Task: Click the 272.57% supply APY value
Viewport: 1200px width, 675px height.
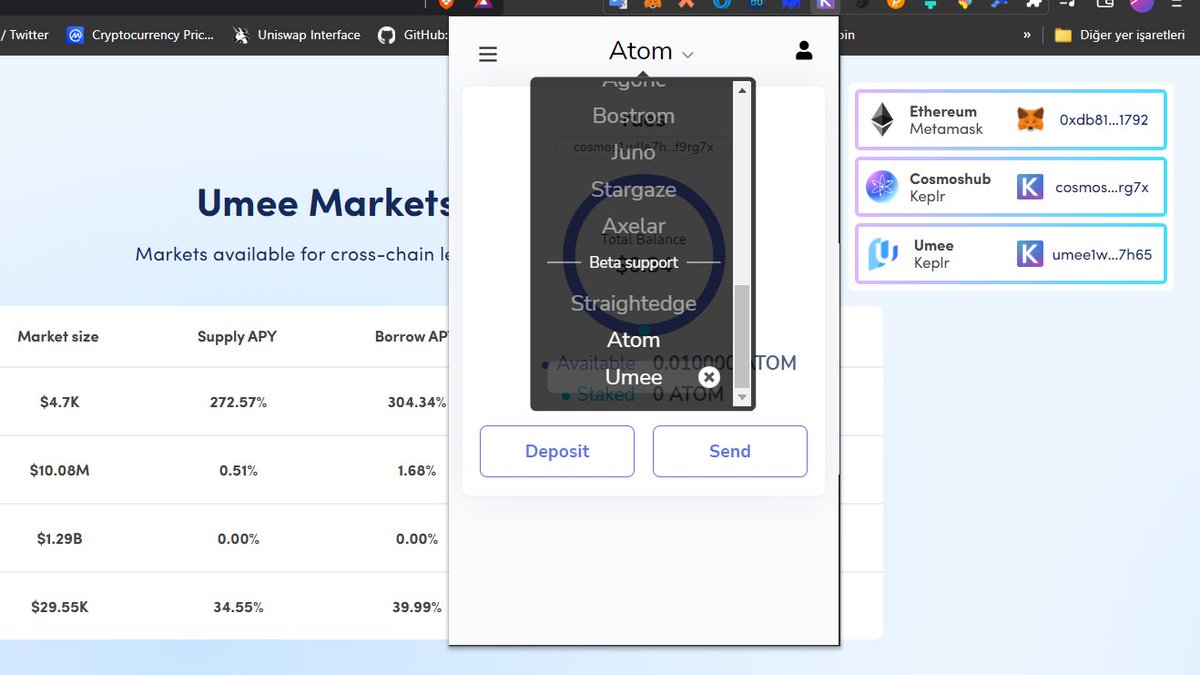Action: (237, 402)
